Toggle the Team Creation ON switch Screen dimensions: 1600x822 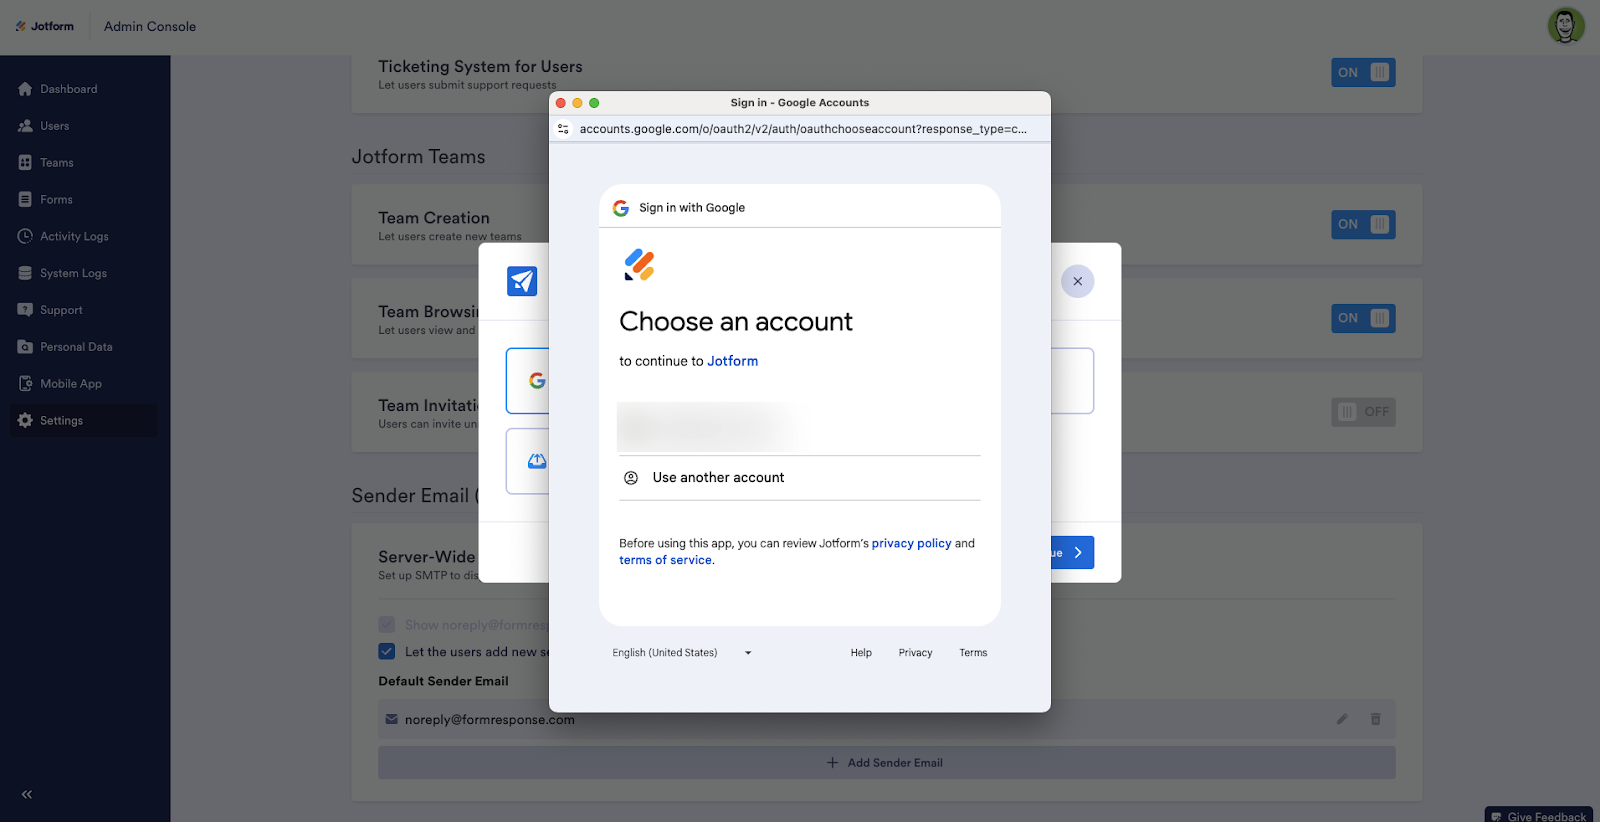click(1363, 224)
